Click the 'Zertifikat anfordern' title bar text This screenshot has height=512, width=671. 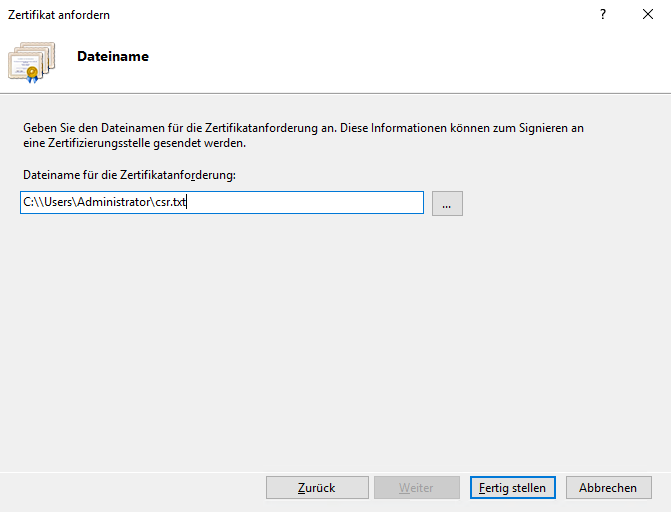[59, 15]
